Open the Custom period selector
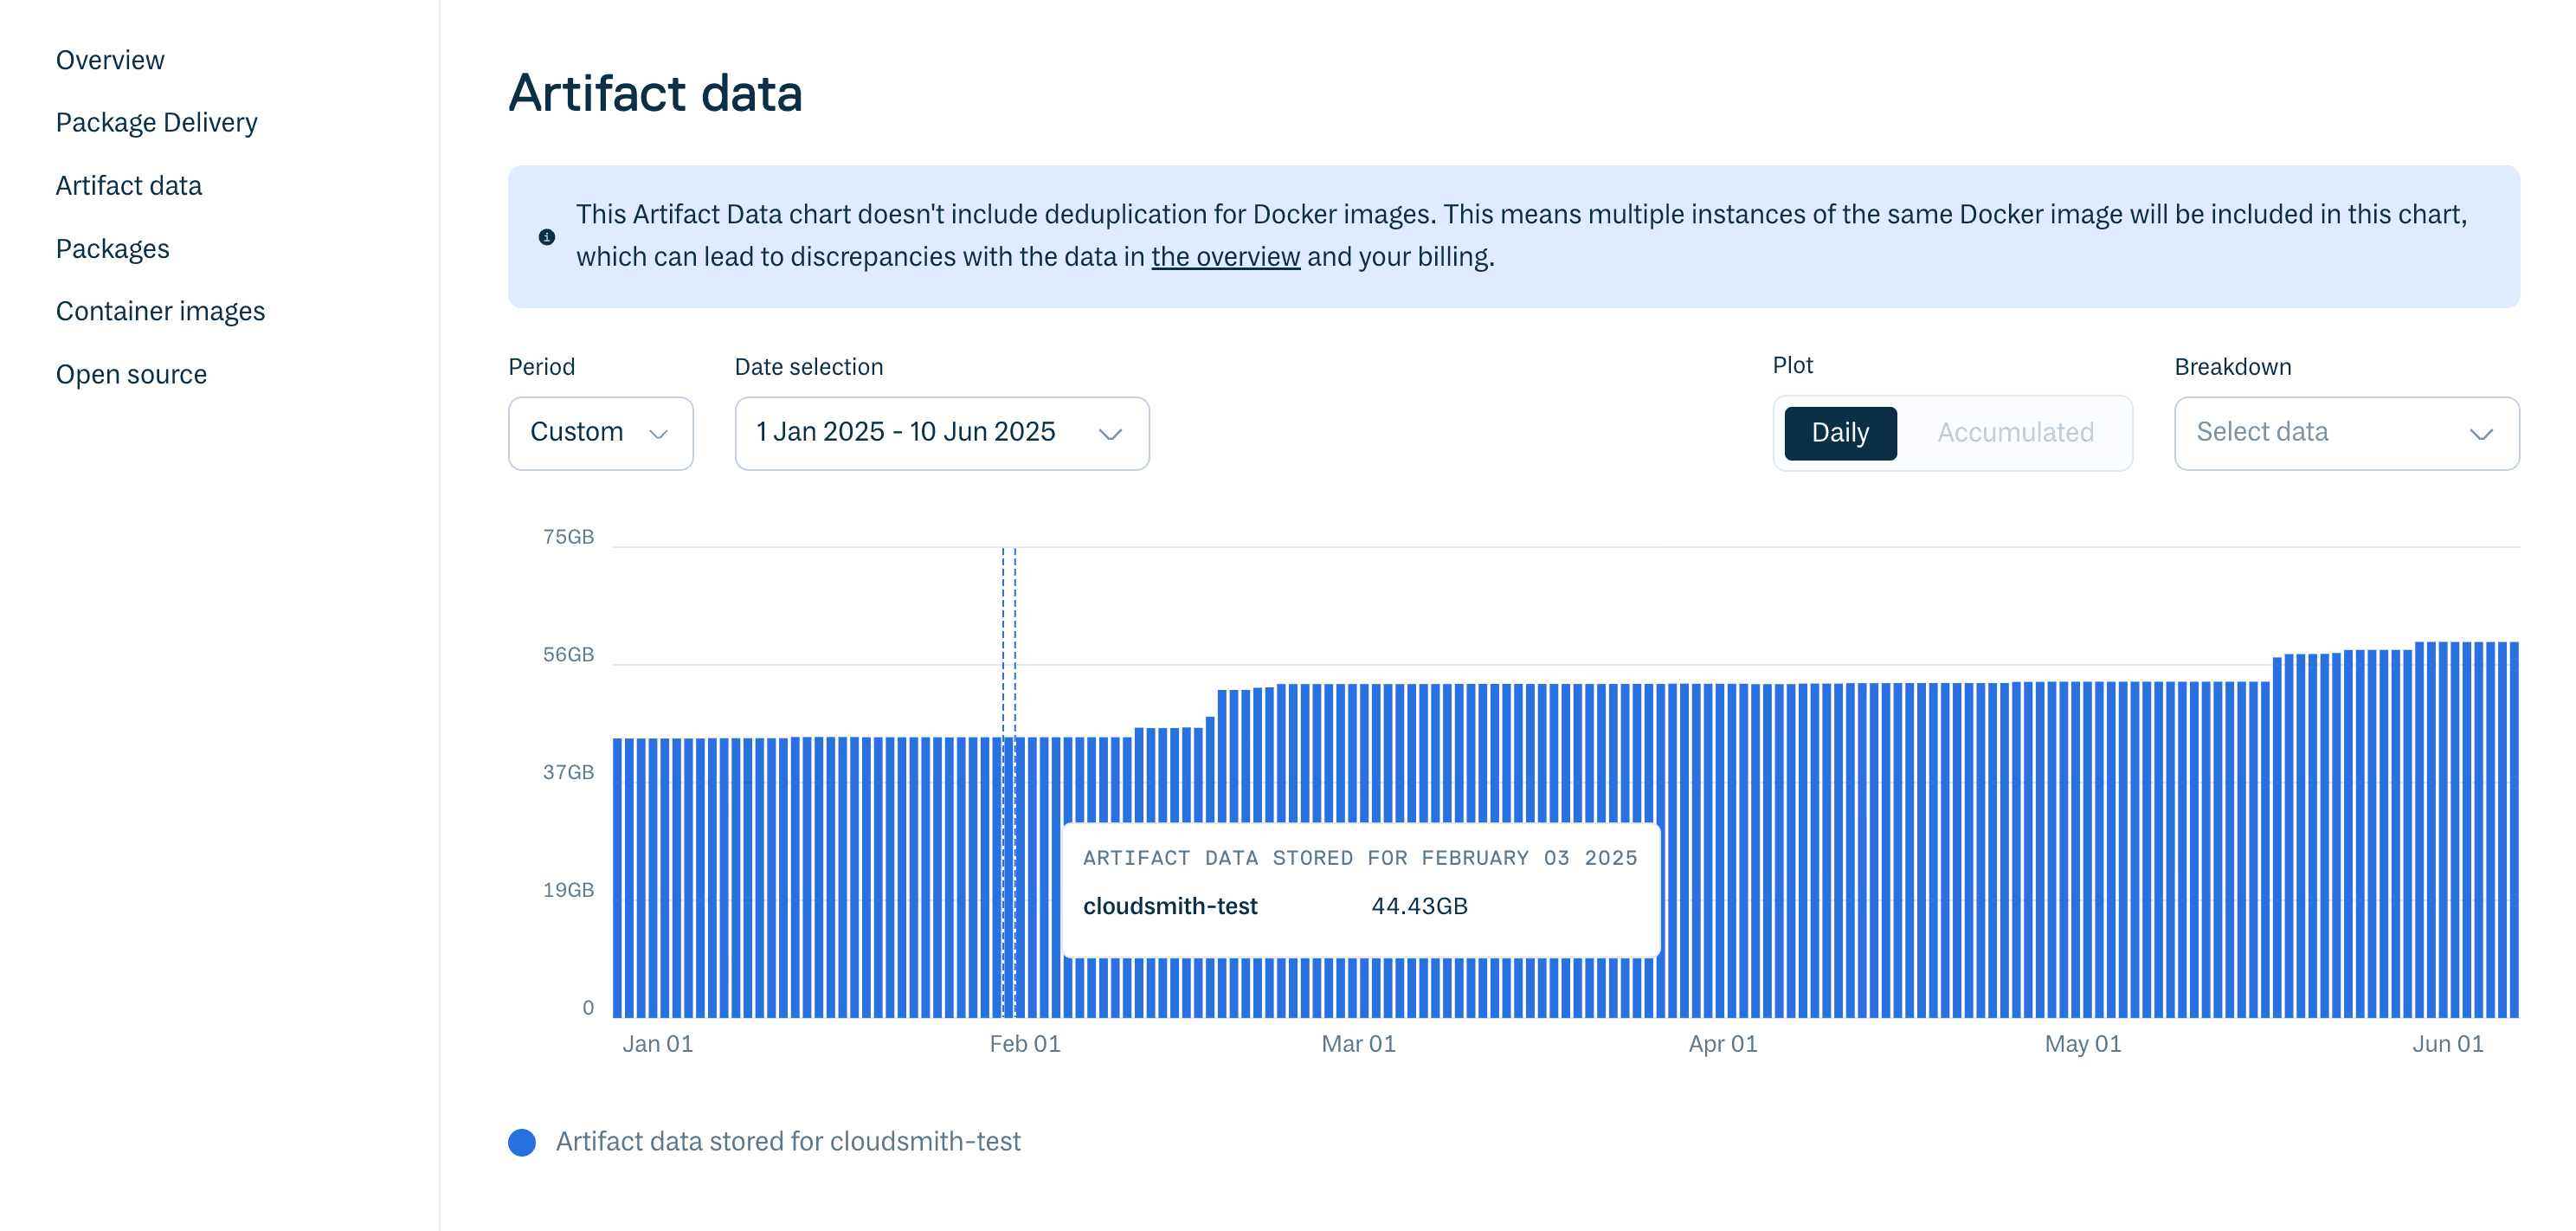Image resolution: width=2576 pixels, height=1231 pixels. point(599,433)
